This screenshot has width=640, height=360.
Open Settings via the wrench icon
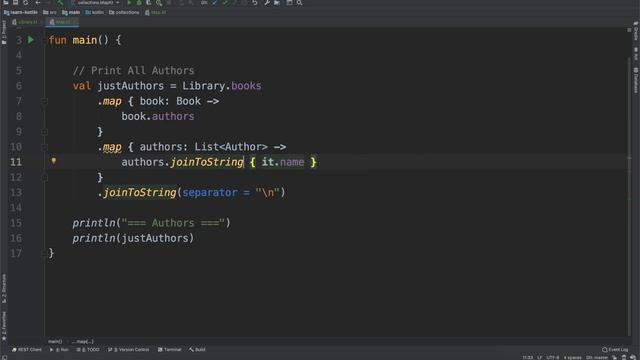click(267, 3)
